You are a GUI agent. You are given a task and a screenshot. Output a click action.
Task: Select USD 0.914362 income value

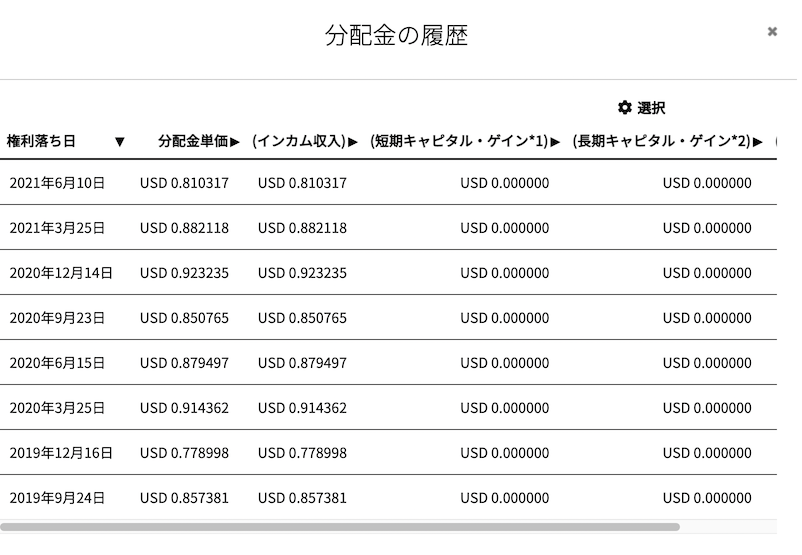[x=302, y=408]
